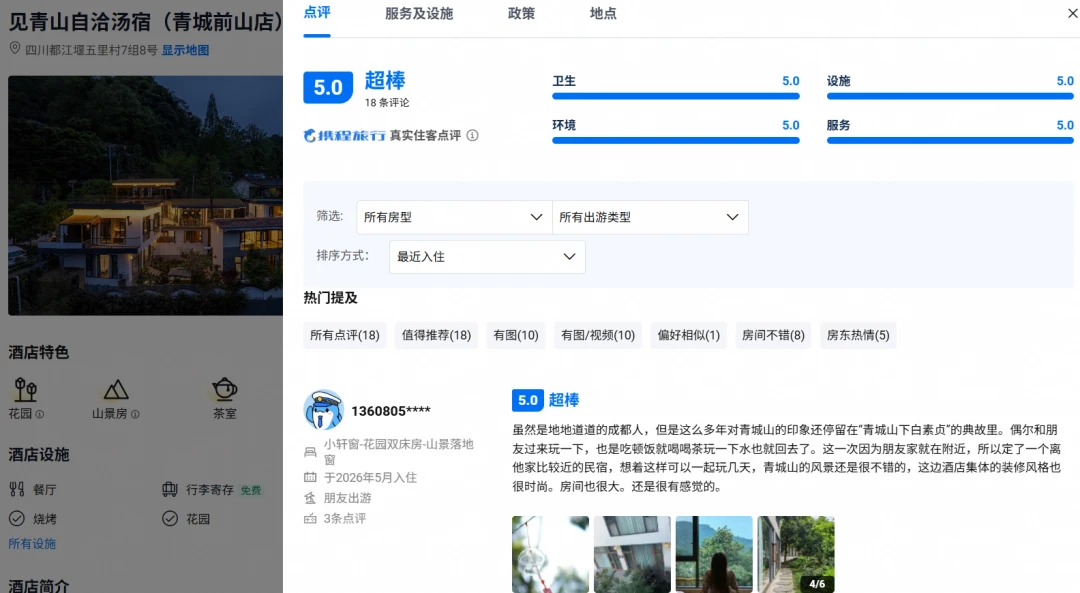Click the info icon beside 真实住客点评
The width and height of the screenshot is (1080, 593).
tap(472, 135)
